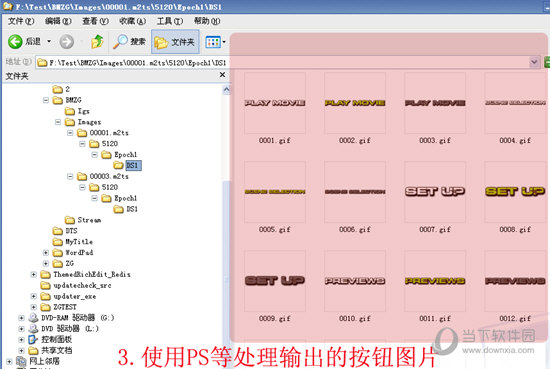The width and height of the screenshot is (550, 369).
Task: Collapse the 00001.m2ts tree node
Action: [70, 133]
